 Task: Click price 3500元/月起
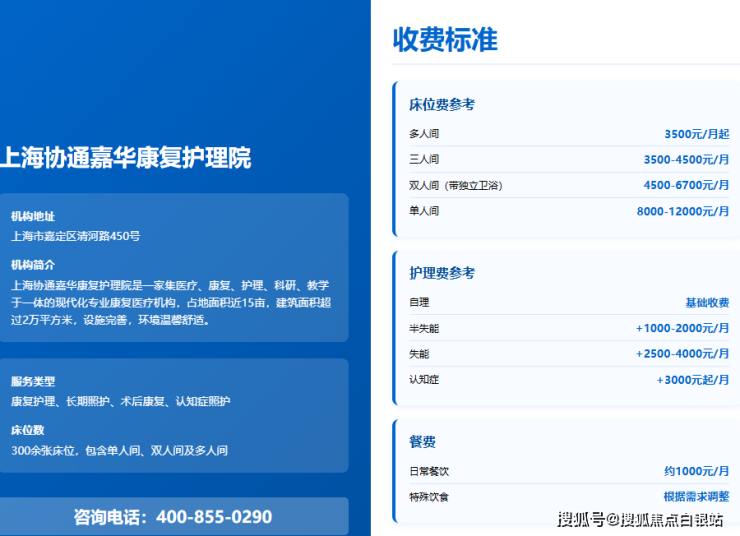tap(697, 134)
